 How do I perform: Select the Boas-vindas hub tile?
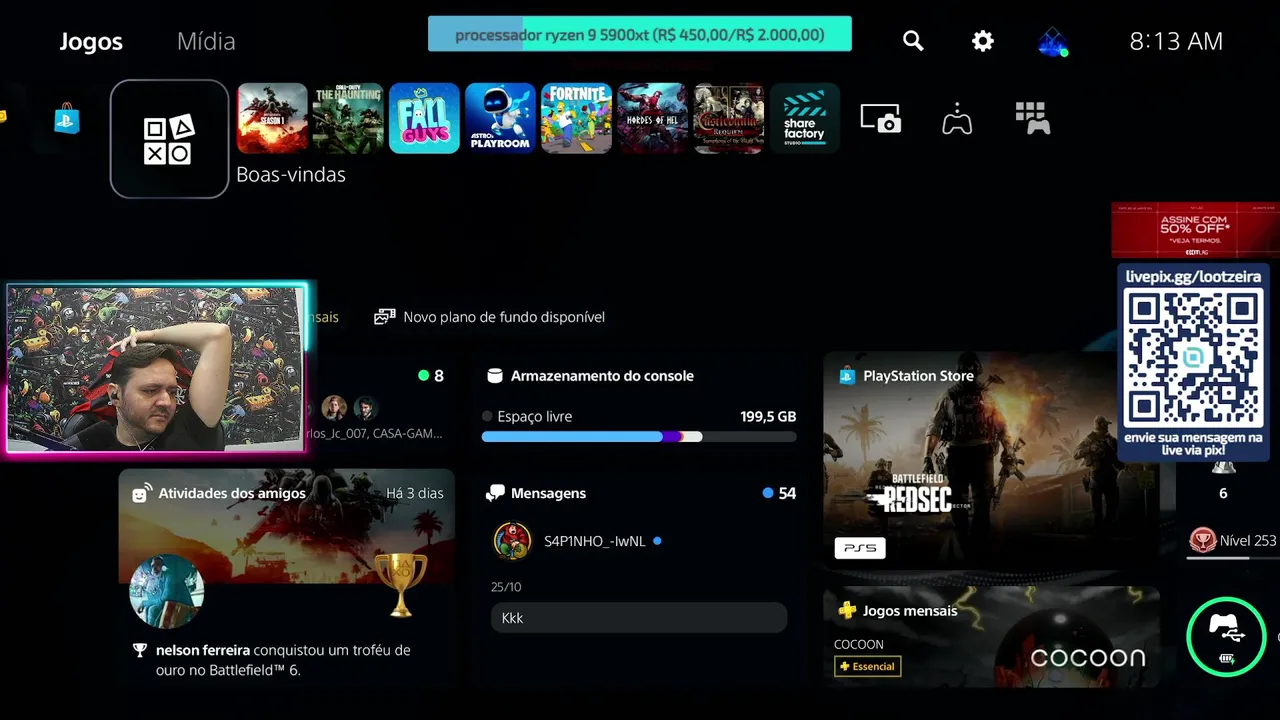pos(169,139)
